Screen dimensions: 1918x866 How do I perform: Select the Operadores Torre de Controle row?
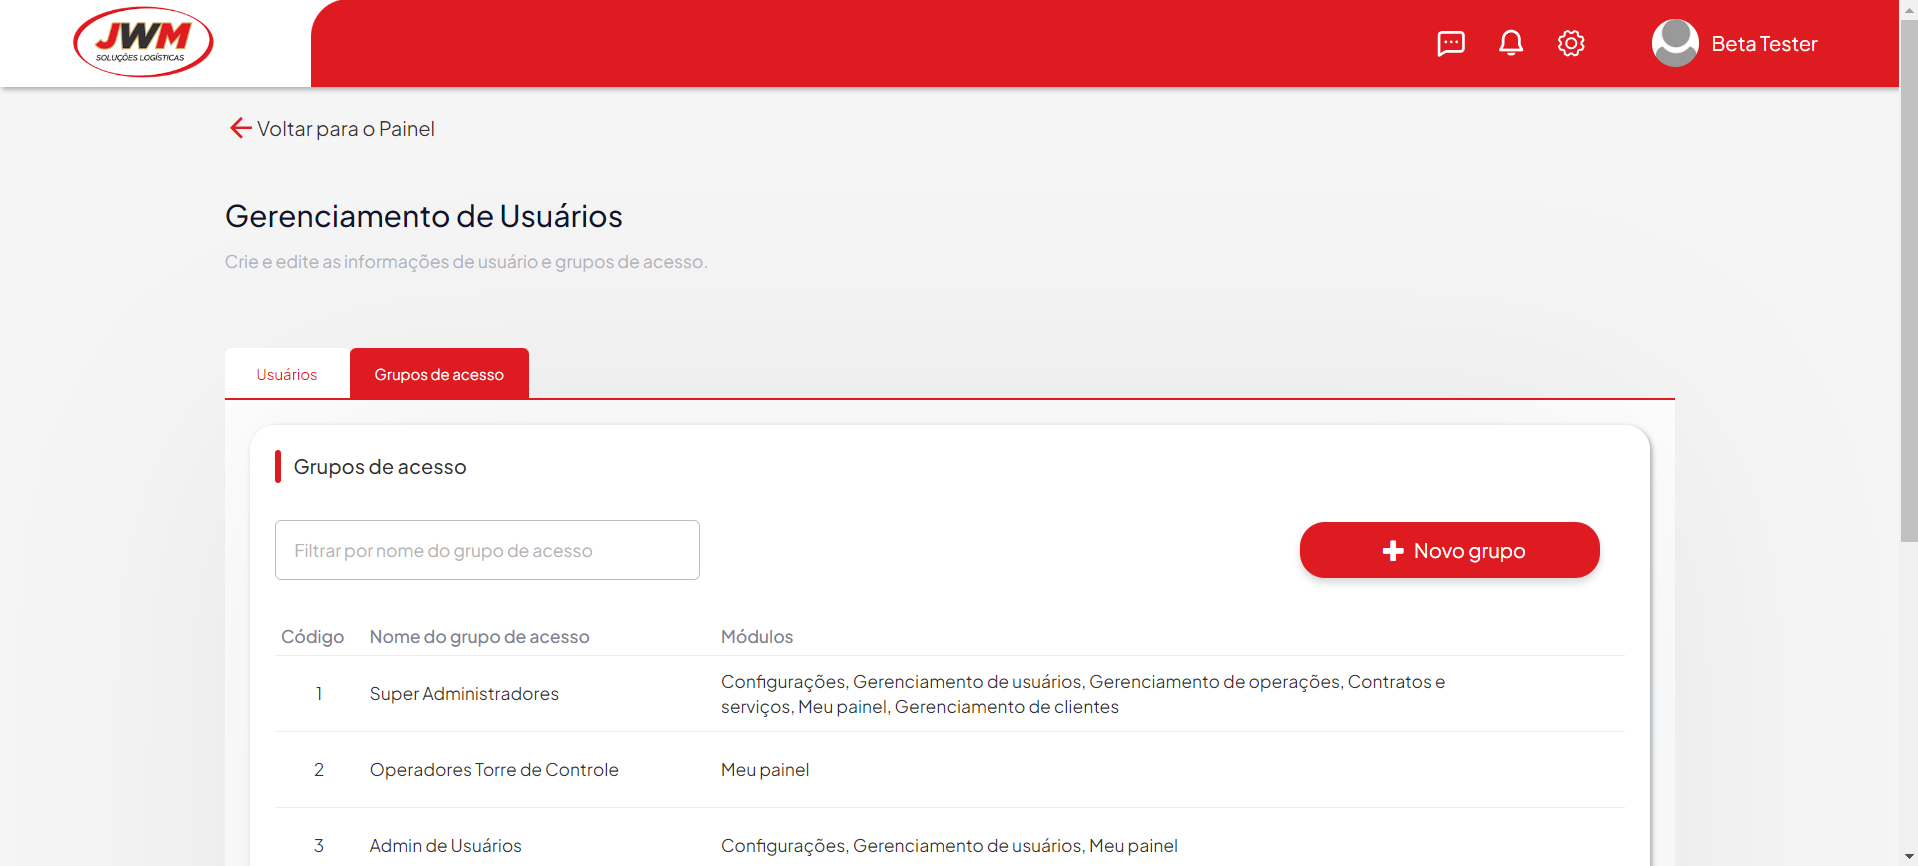coord(494,770)
